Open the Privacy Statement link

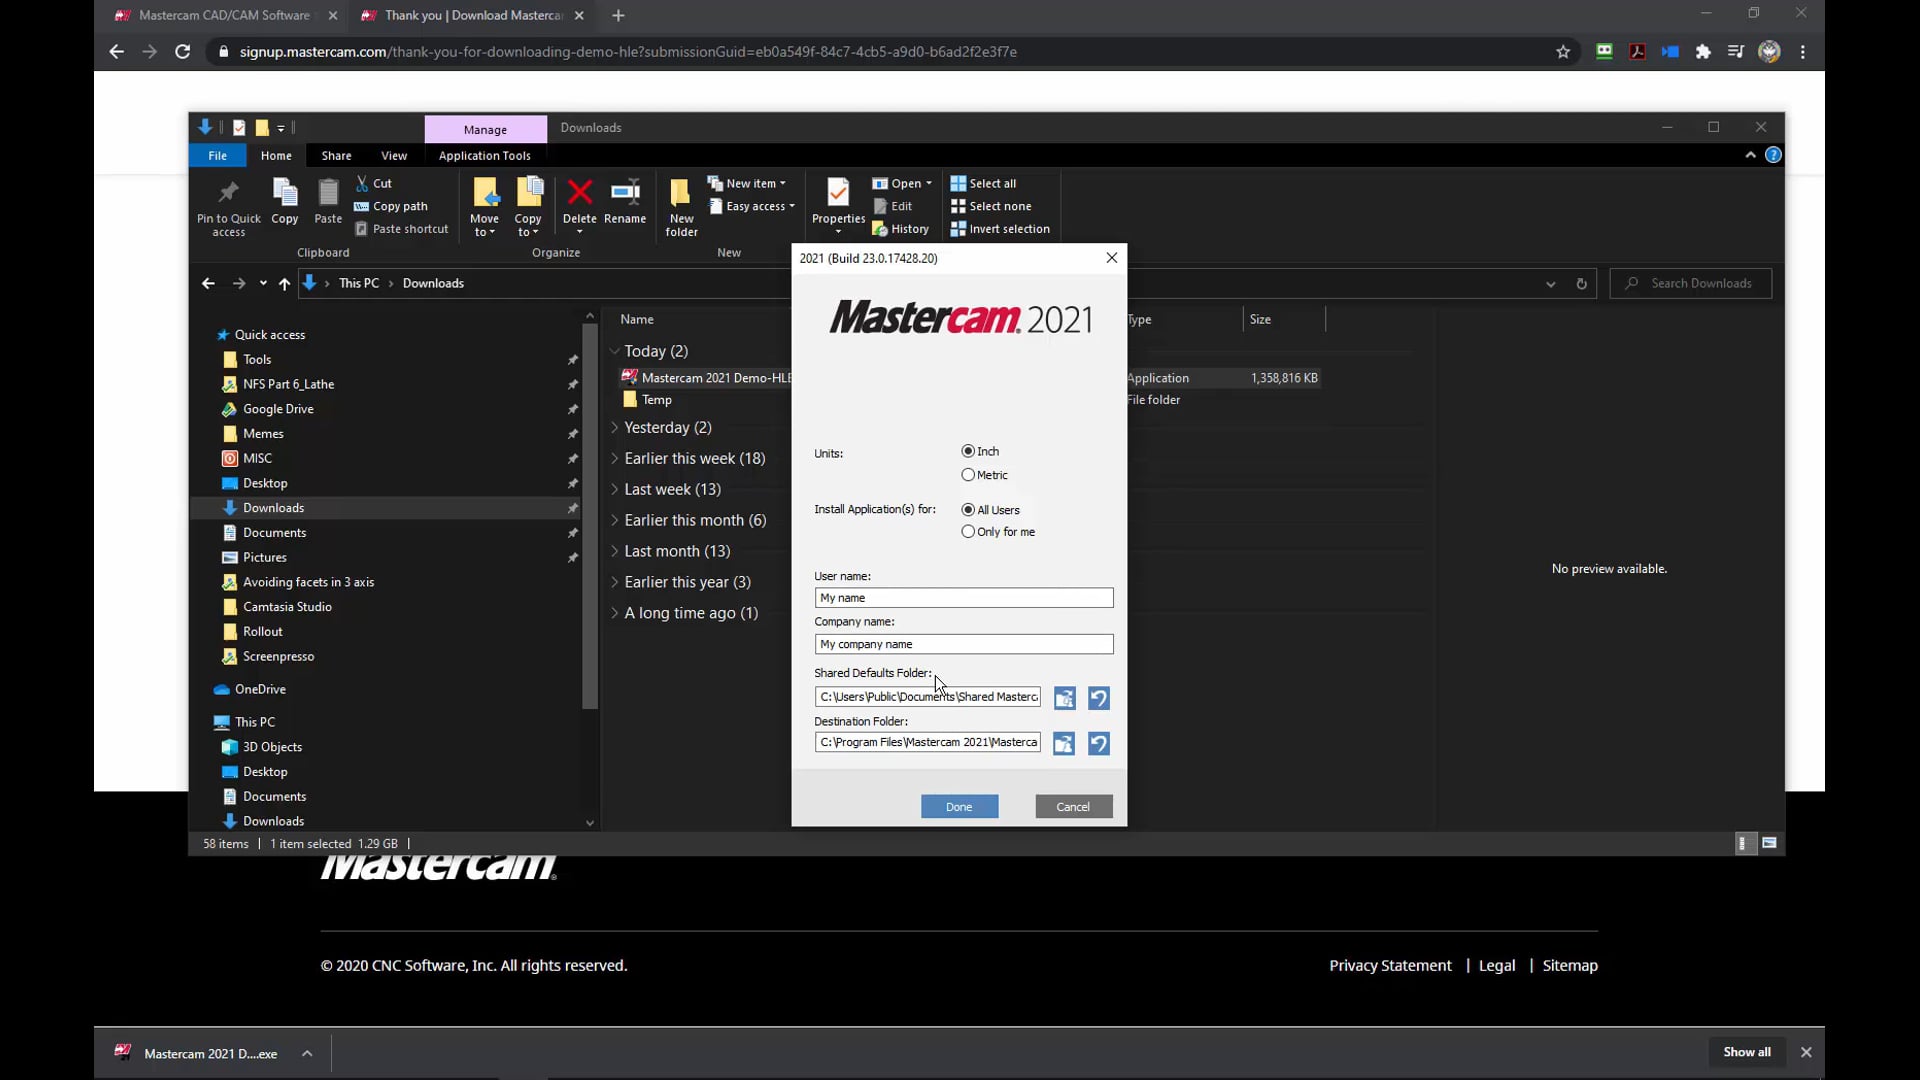[x=1390, y=966]
